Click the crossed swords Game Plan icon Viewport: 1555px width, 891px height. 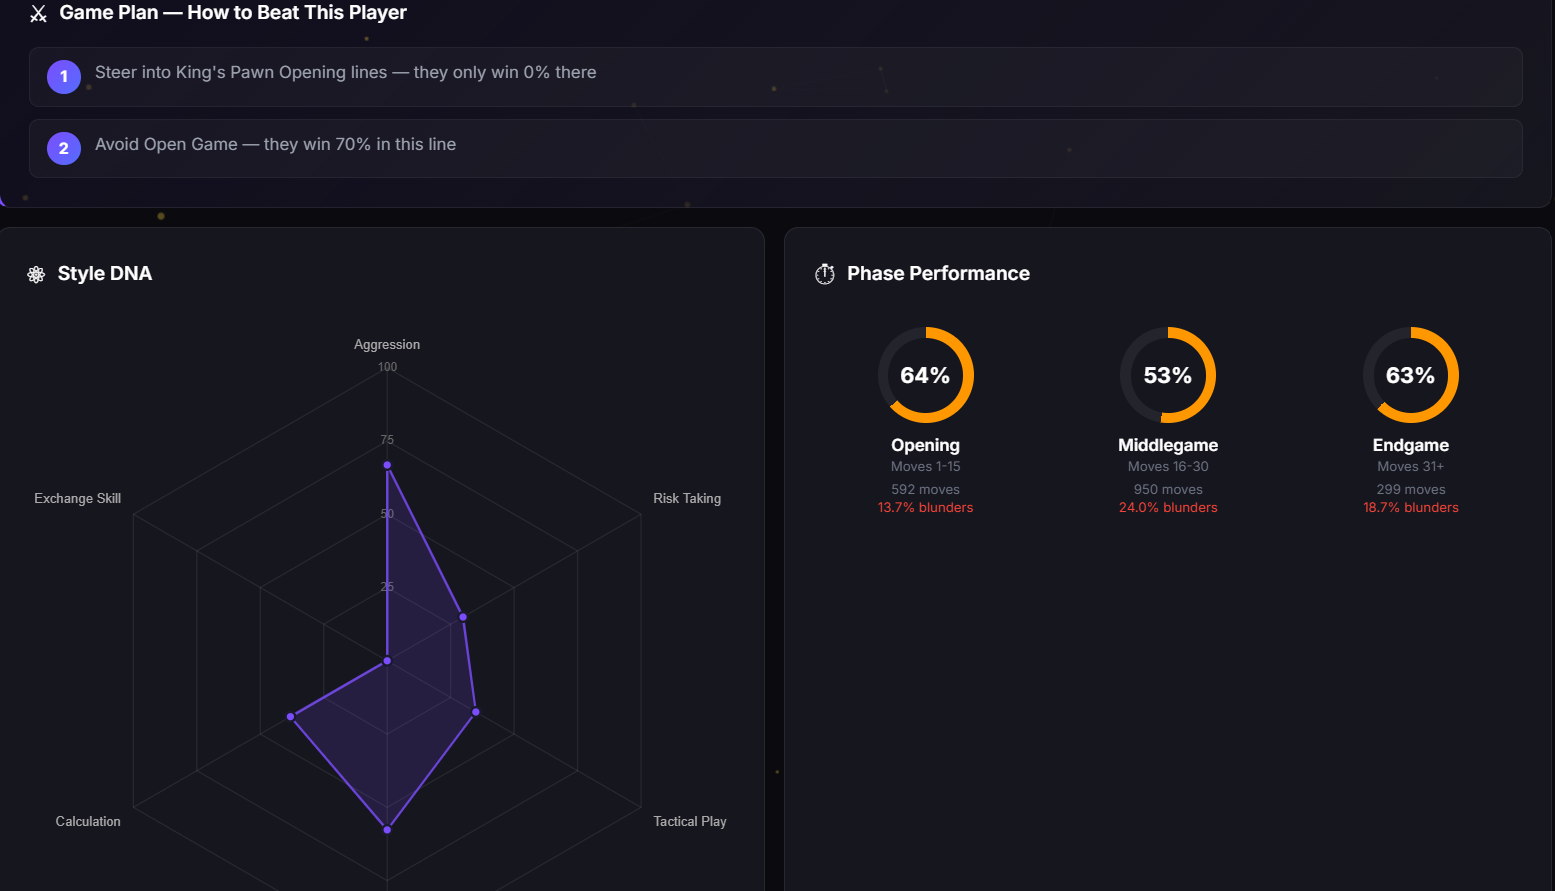(x=38, y=14)
